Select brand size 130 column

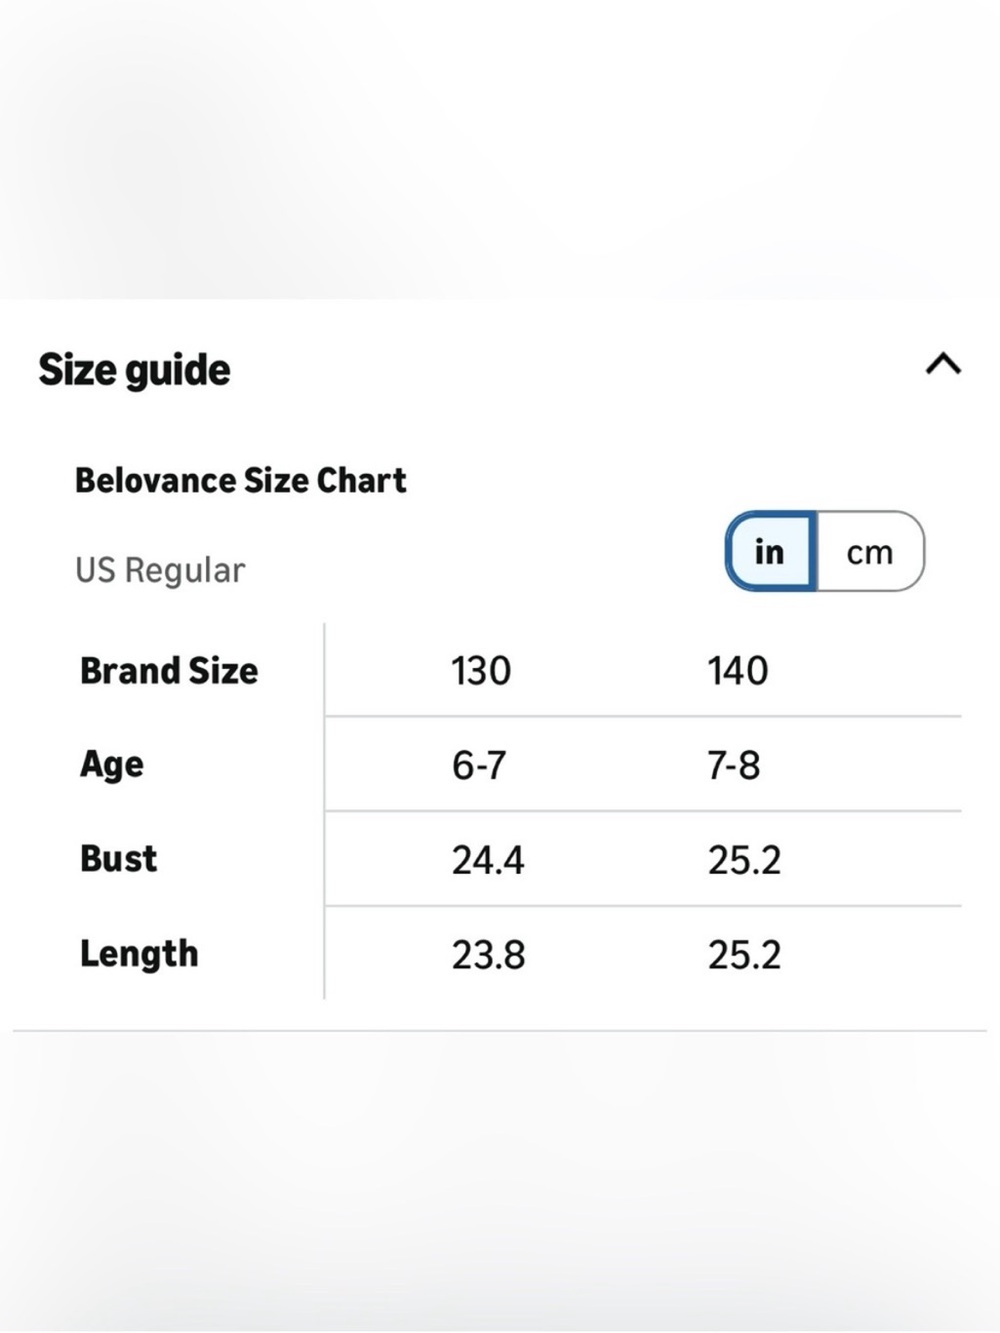481,670
